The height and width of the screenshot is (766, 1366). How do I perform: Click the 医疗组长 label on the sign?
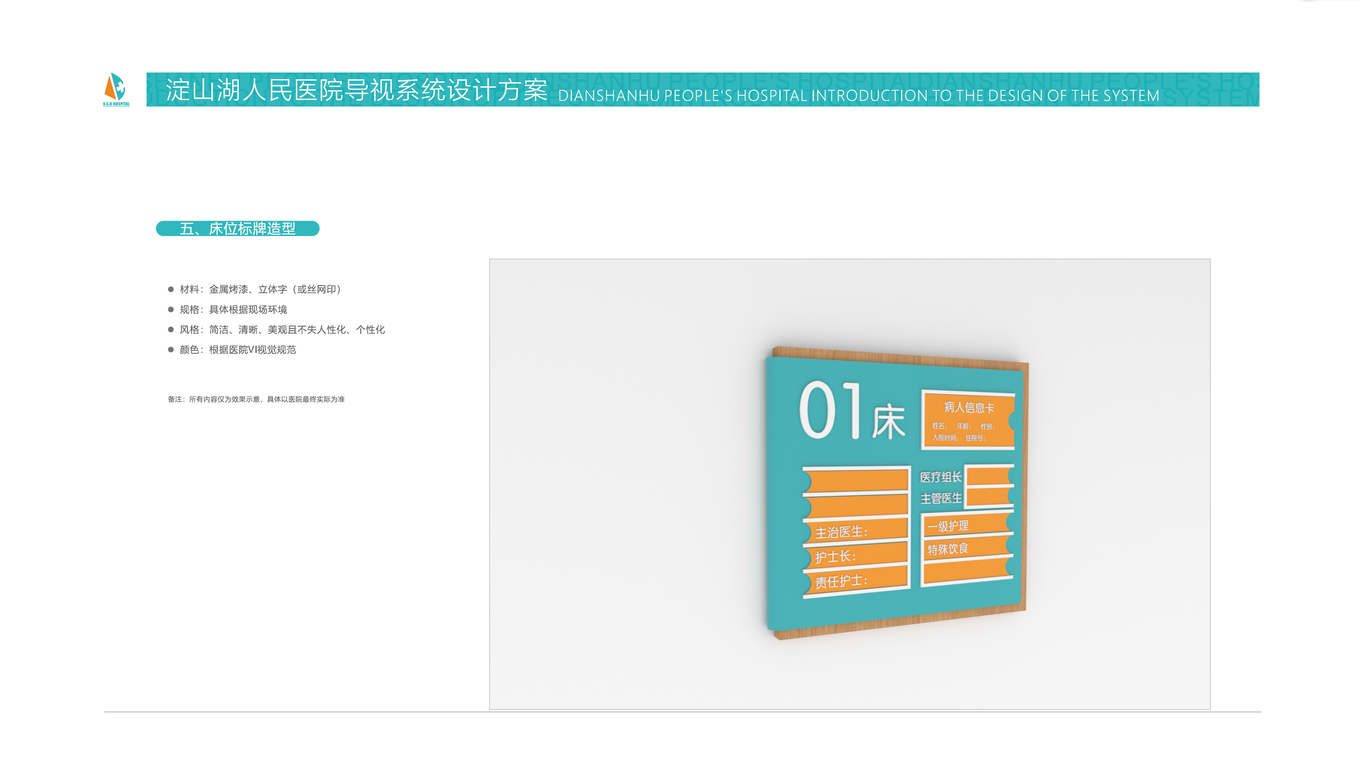pos(940,477)
